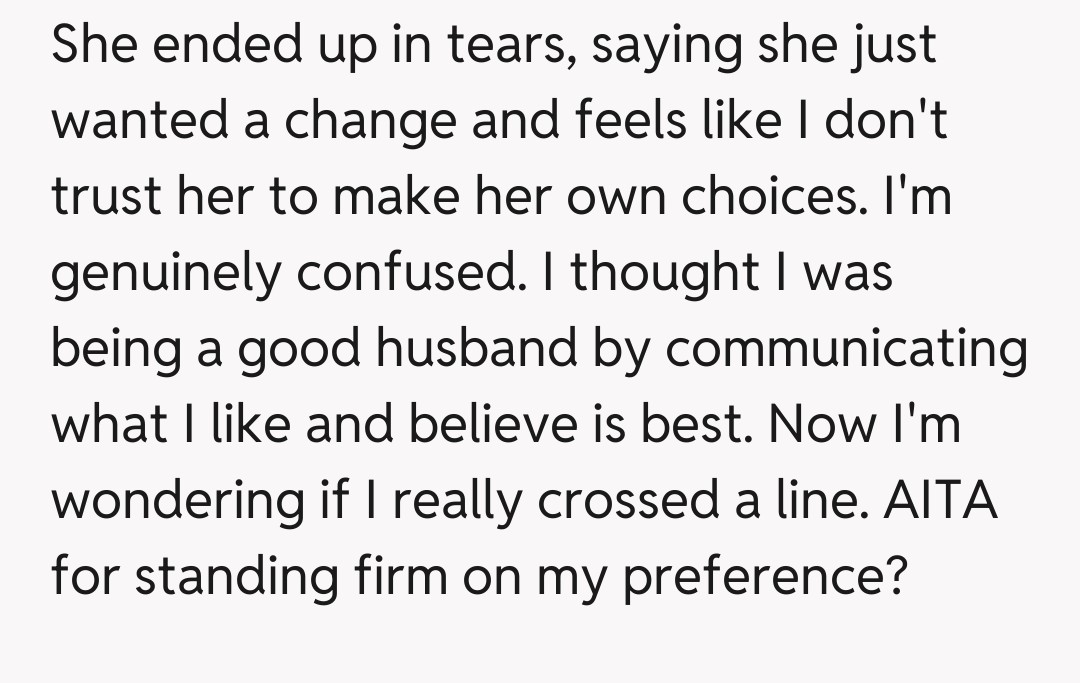This screenshot has height=683, width=1080.
Task: Click the acronym "AITA"
Action: click(940, 498)
